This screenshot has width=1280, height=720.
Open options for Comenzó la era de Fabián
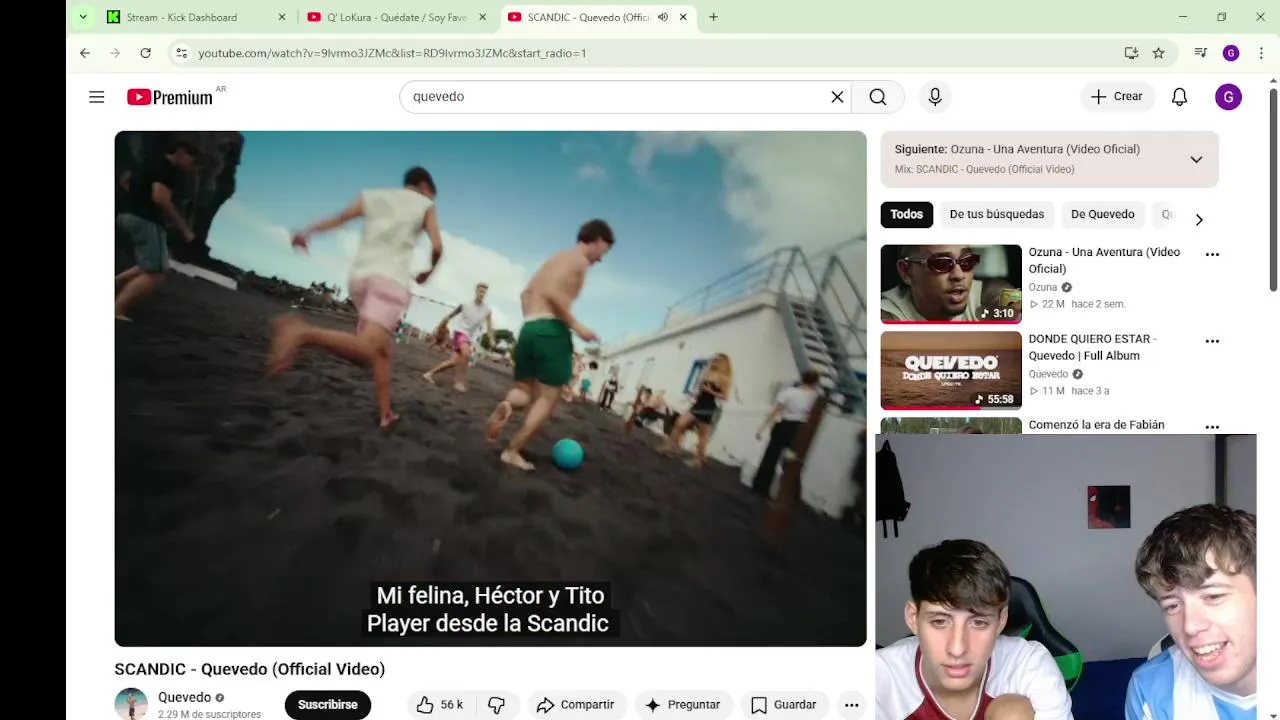tap(1212, 427)
